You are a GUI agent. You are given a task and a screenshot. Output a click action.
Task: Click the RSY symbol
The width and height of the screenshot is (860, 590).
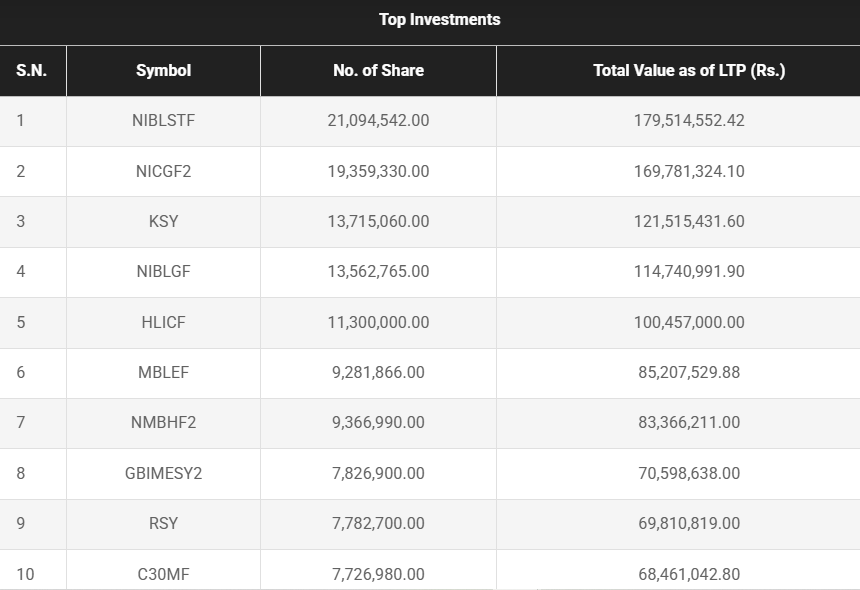[163, 523]
